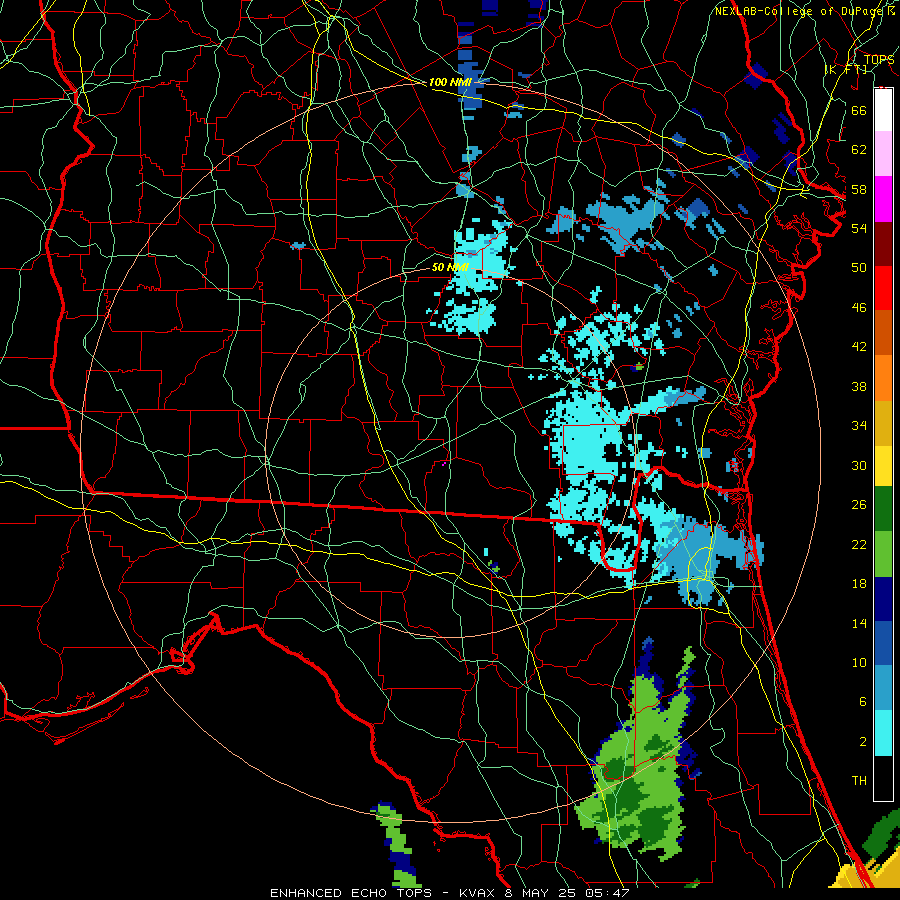The height and width of the screenshot is (900, 900).
Task: Click the yellow swatch in the legend
Action: click(x=883, y=465)
